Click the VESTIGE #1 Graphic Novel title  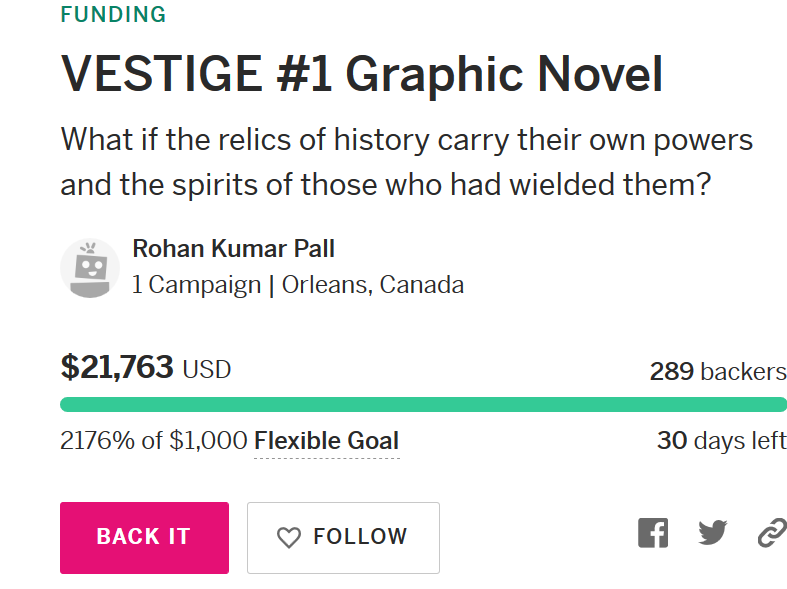click(362, 74)
